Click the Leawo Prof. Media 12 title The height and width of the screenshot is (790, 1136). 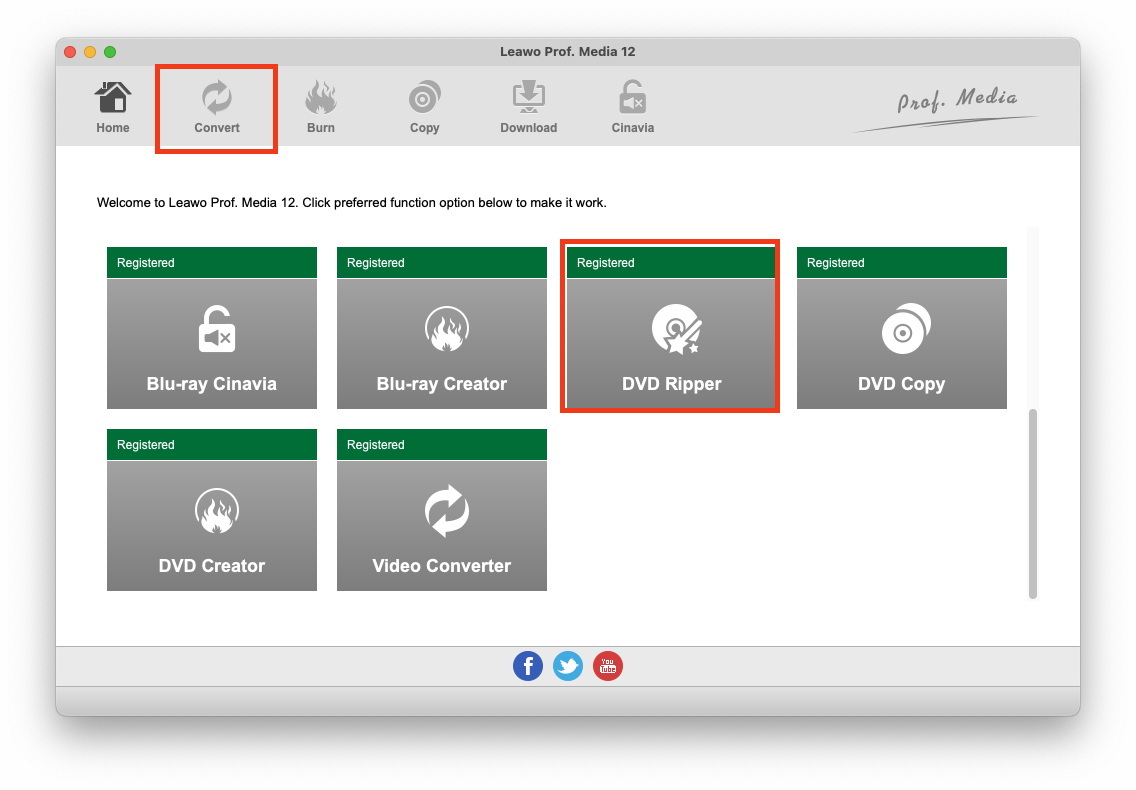pyautogui.click(x=567, y=51)
